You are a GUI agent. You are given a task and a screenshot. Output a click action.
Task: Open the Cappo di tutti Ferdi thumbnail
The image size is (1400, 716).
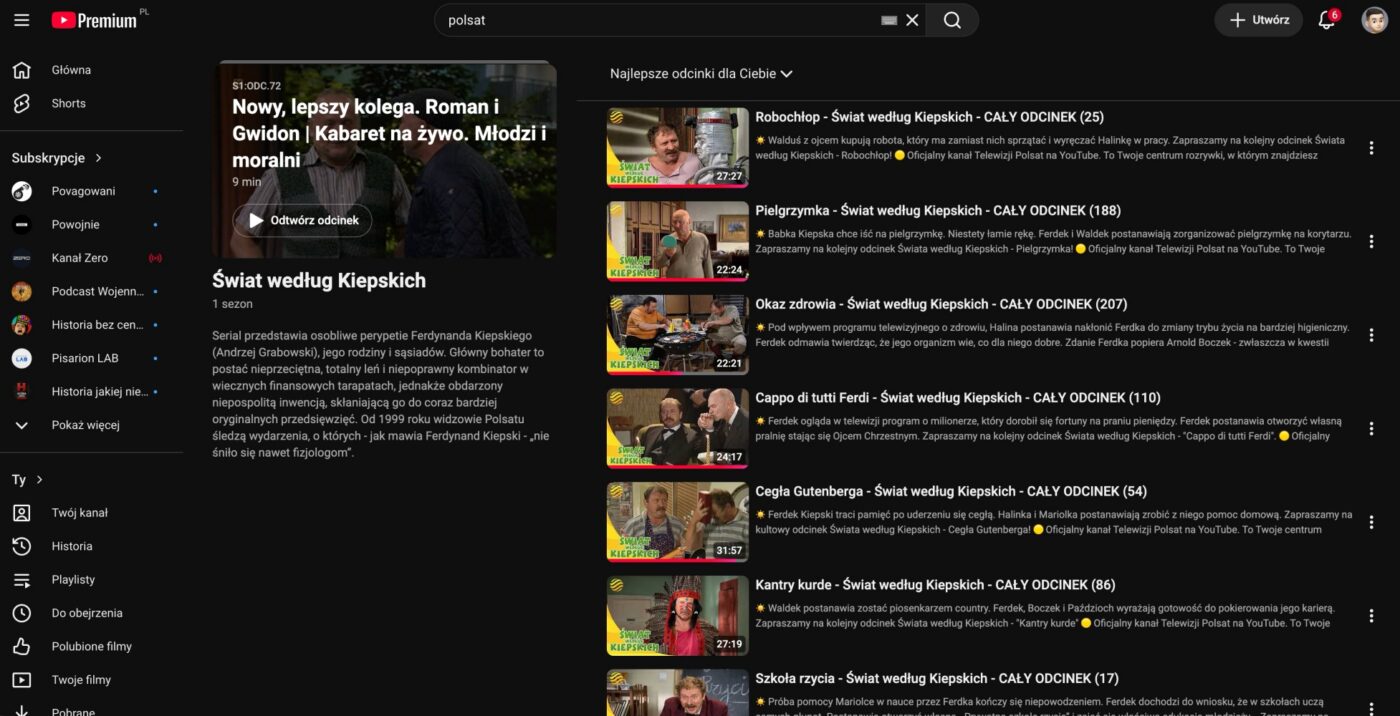[x=677, y=428]
